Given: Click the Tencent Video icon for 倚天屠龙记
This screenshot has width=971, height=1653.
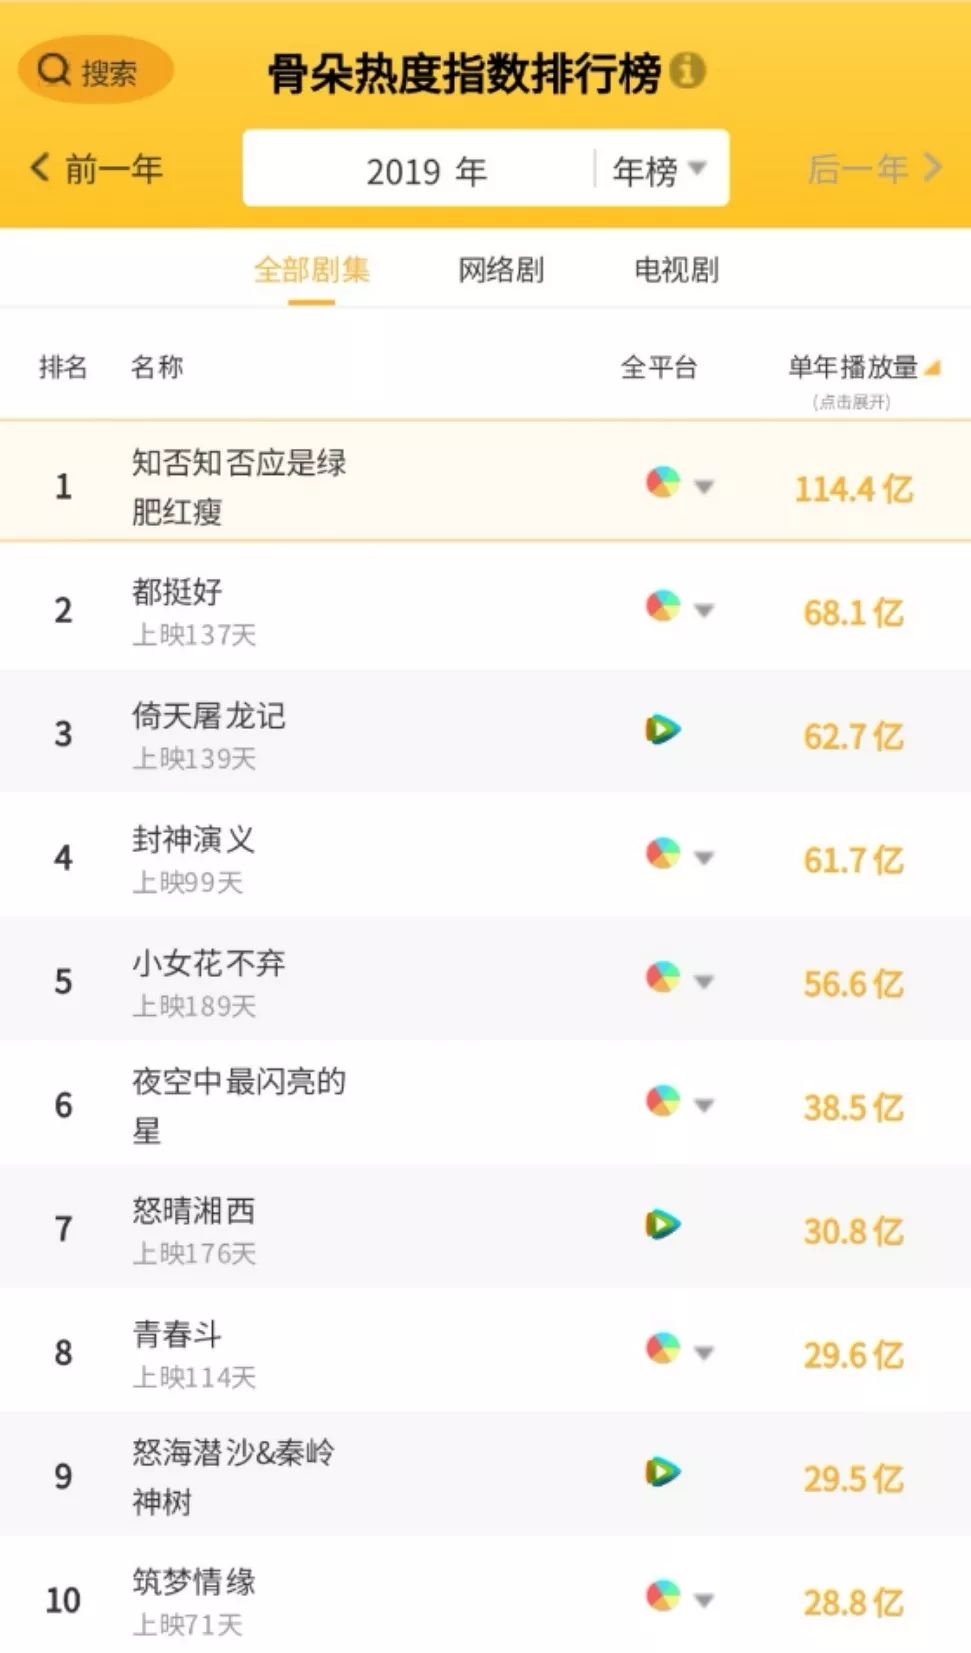Looking at the screenshot, I should point(662,730).
